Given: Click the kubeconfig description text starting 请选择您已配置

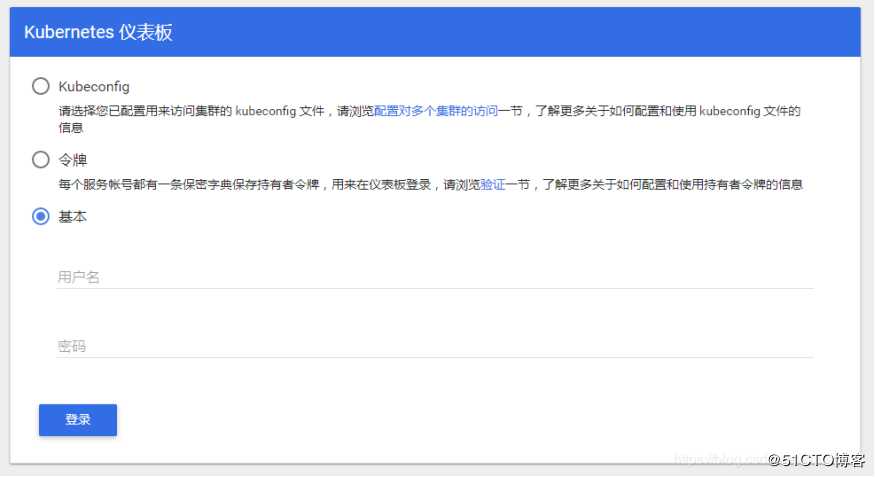Looking at the screenshot, I should coord(429,119).
